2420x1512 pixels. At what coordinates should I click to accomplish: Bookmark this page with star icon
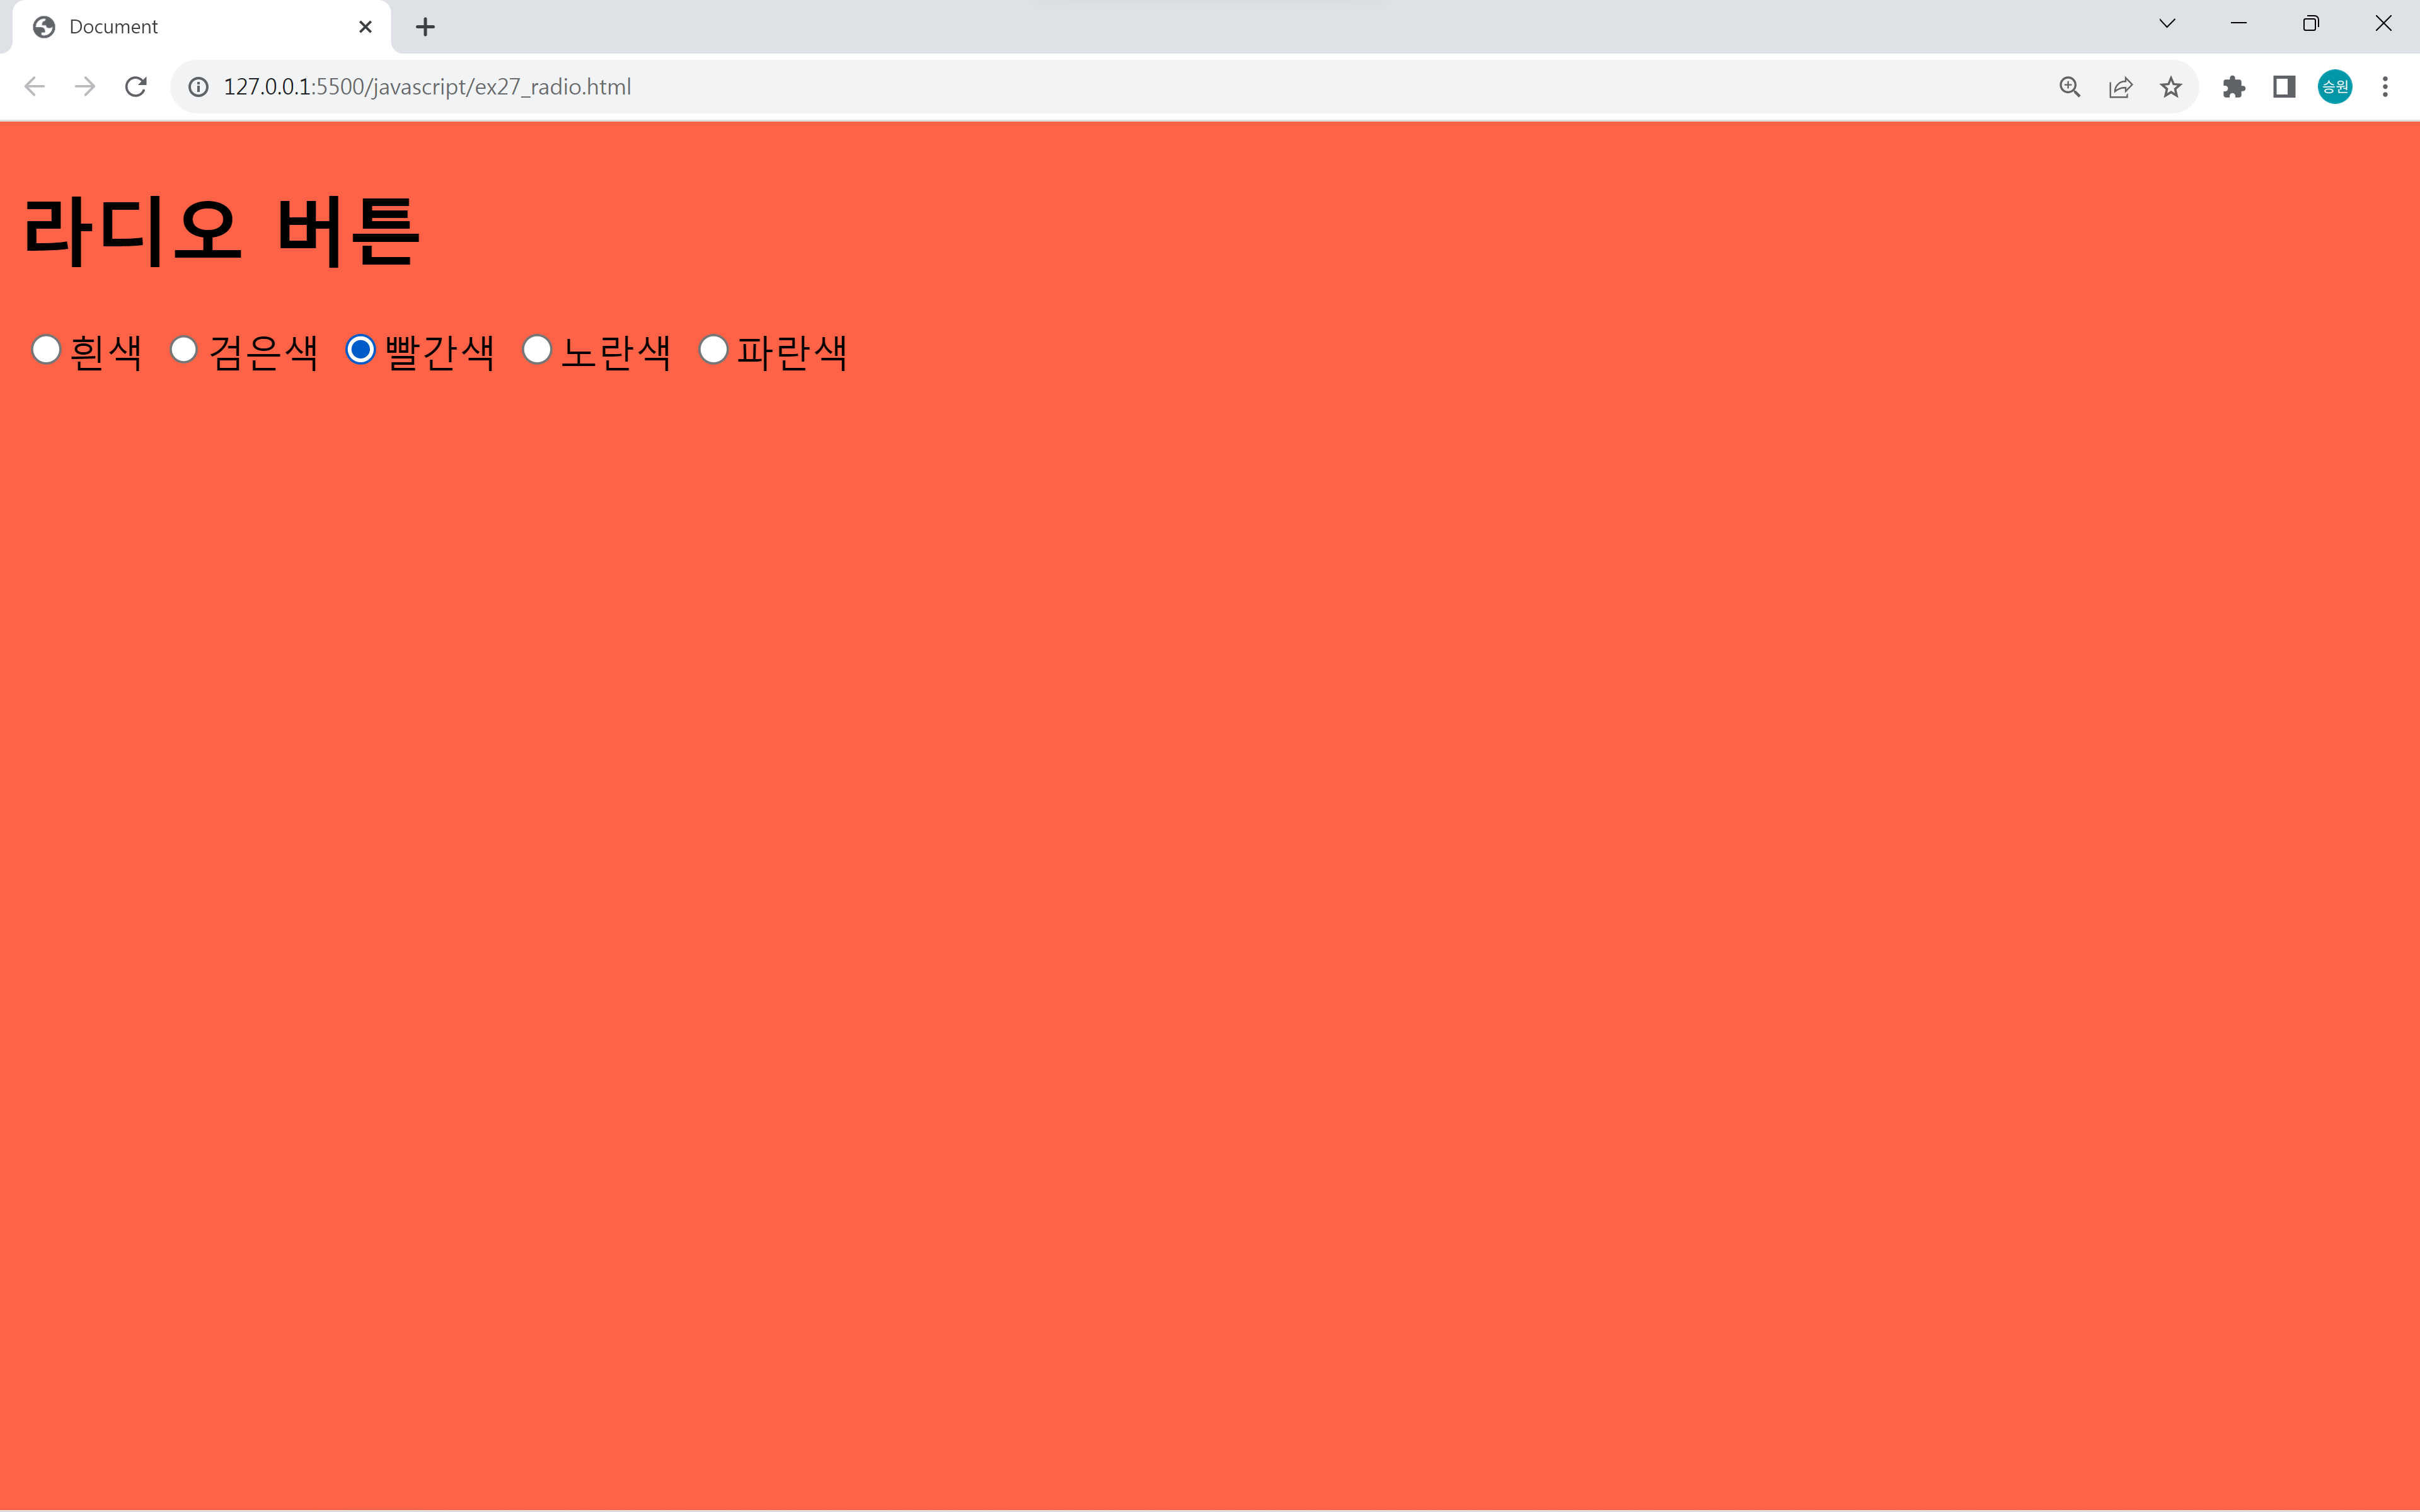tap(2170, 87)
